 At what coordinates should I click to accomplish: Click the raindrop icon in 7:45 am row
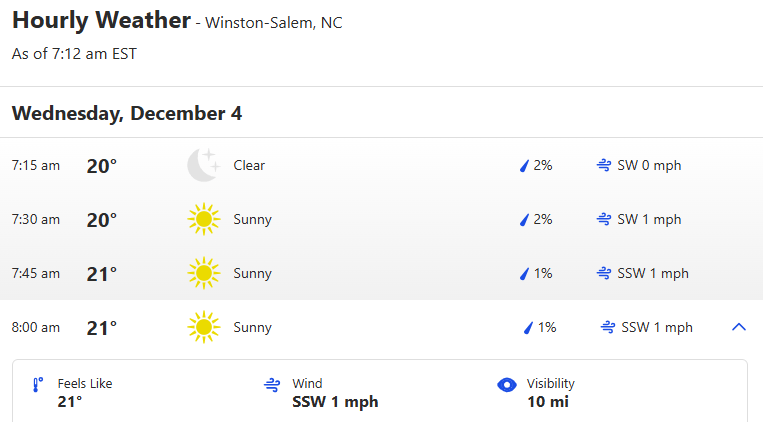[x=523, y=274]
